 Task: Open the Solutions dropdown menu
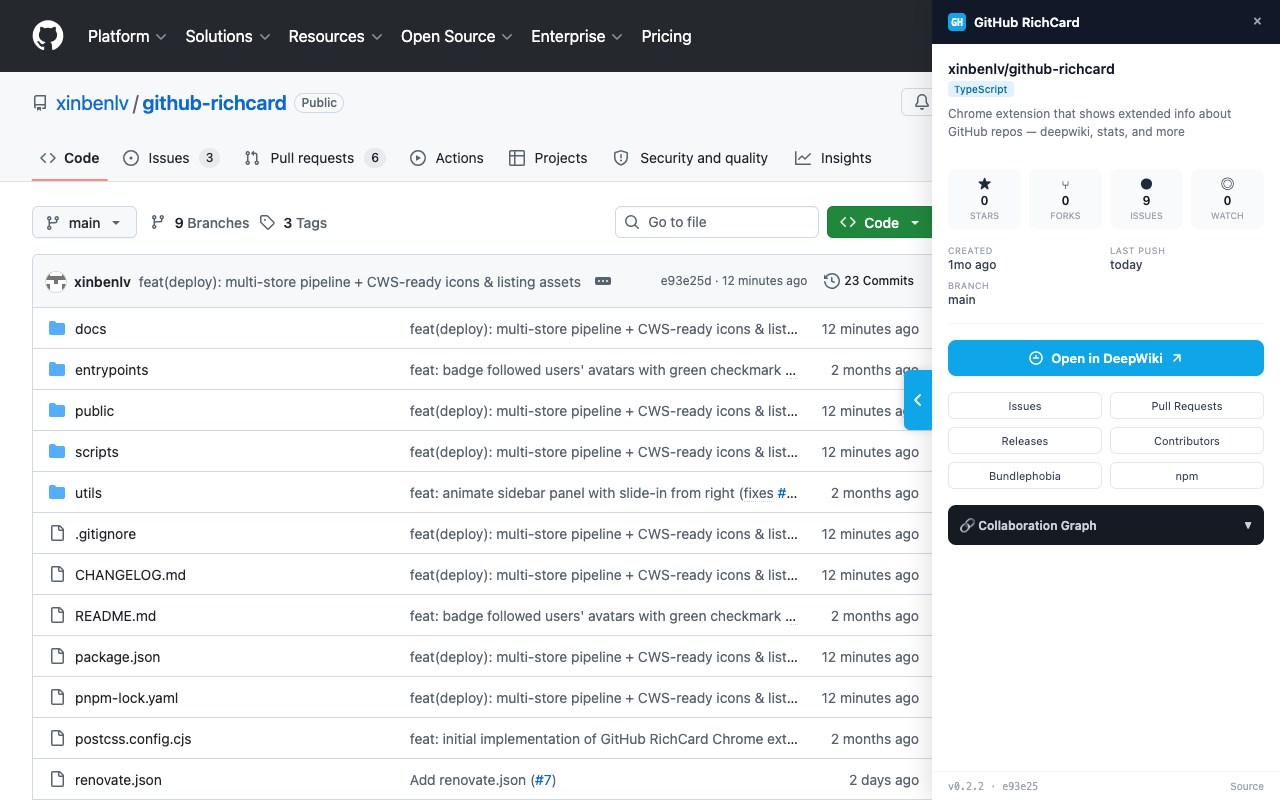tap(228, 36)
